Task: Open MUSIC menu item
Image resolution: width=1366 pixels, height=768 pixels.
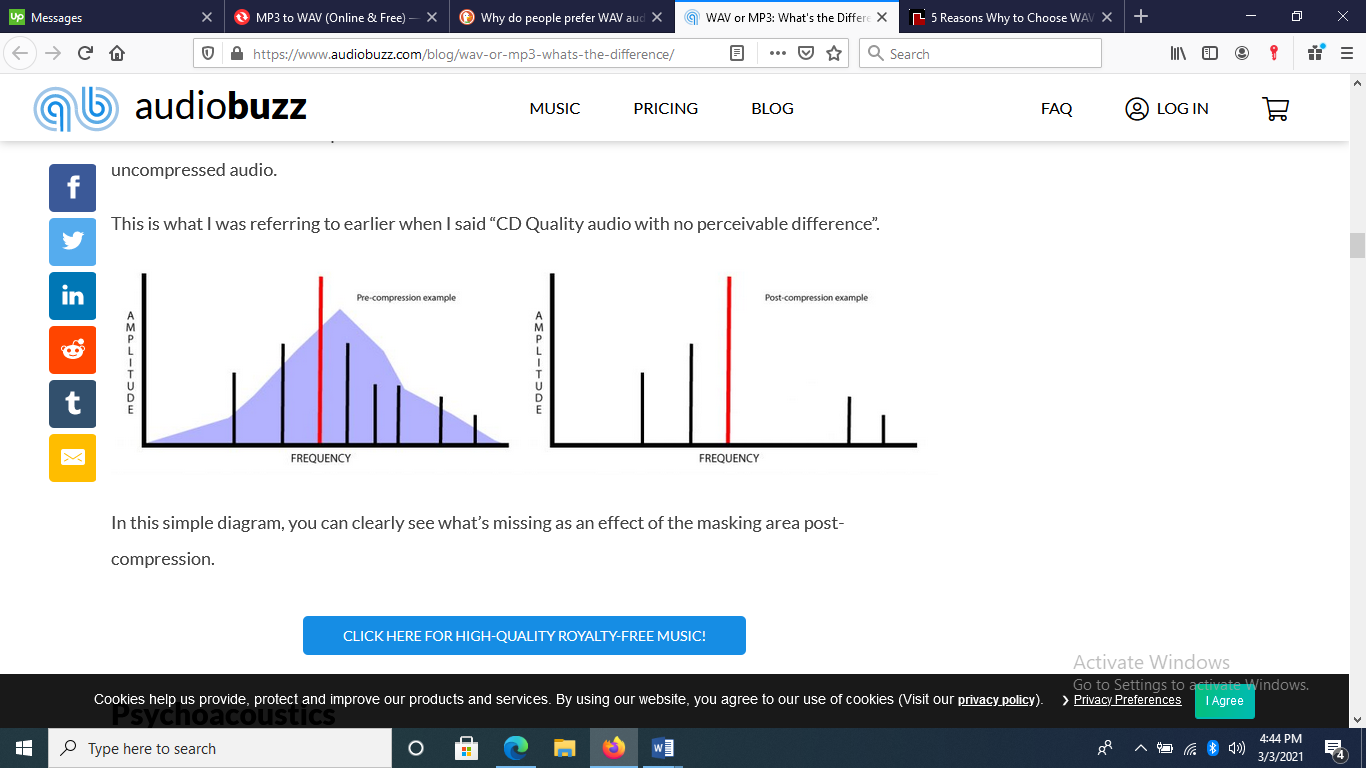Action: [555, 108]
